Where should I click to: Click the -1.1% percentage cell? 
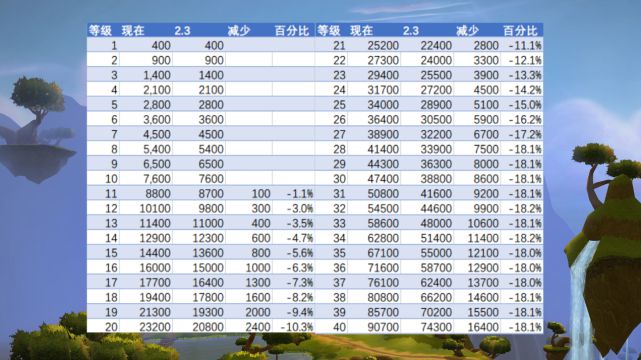(300, 194)
